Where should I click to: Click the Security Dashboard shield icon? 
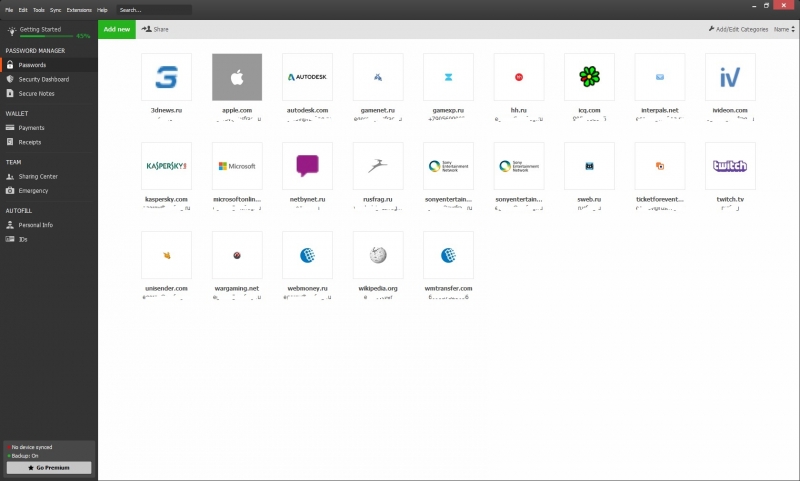tap(10, 79)
